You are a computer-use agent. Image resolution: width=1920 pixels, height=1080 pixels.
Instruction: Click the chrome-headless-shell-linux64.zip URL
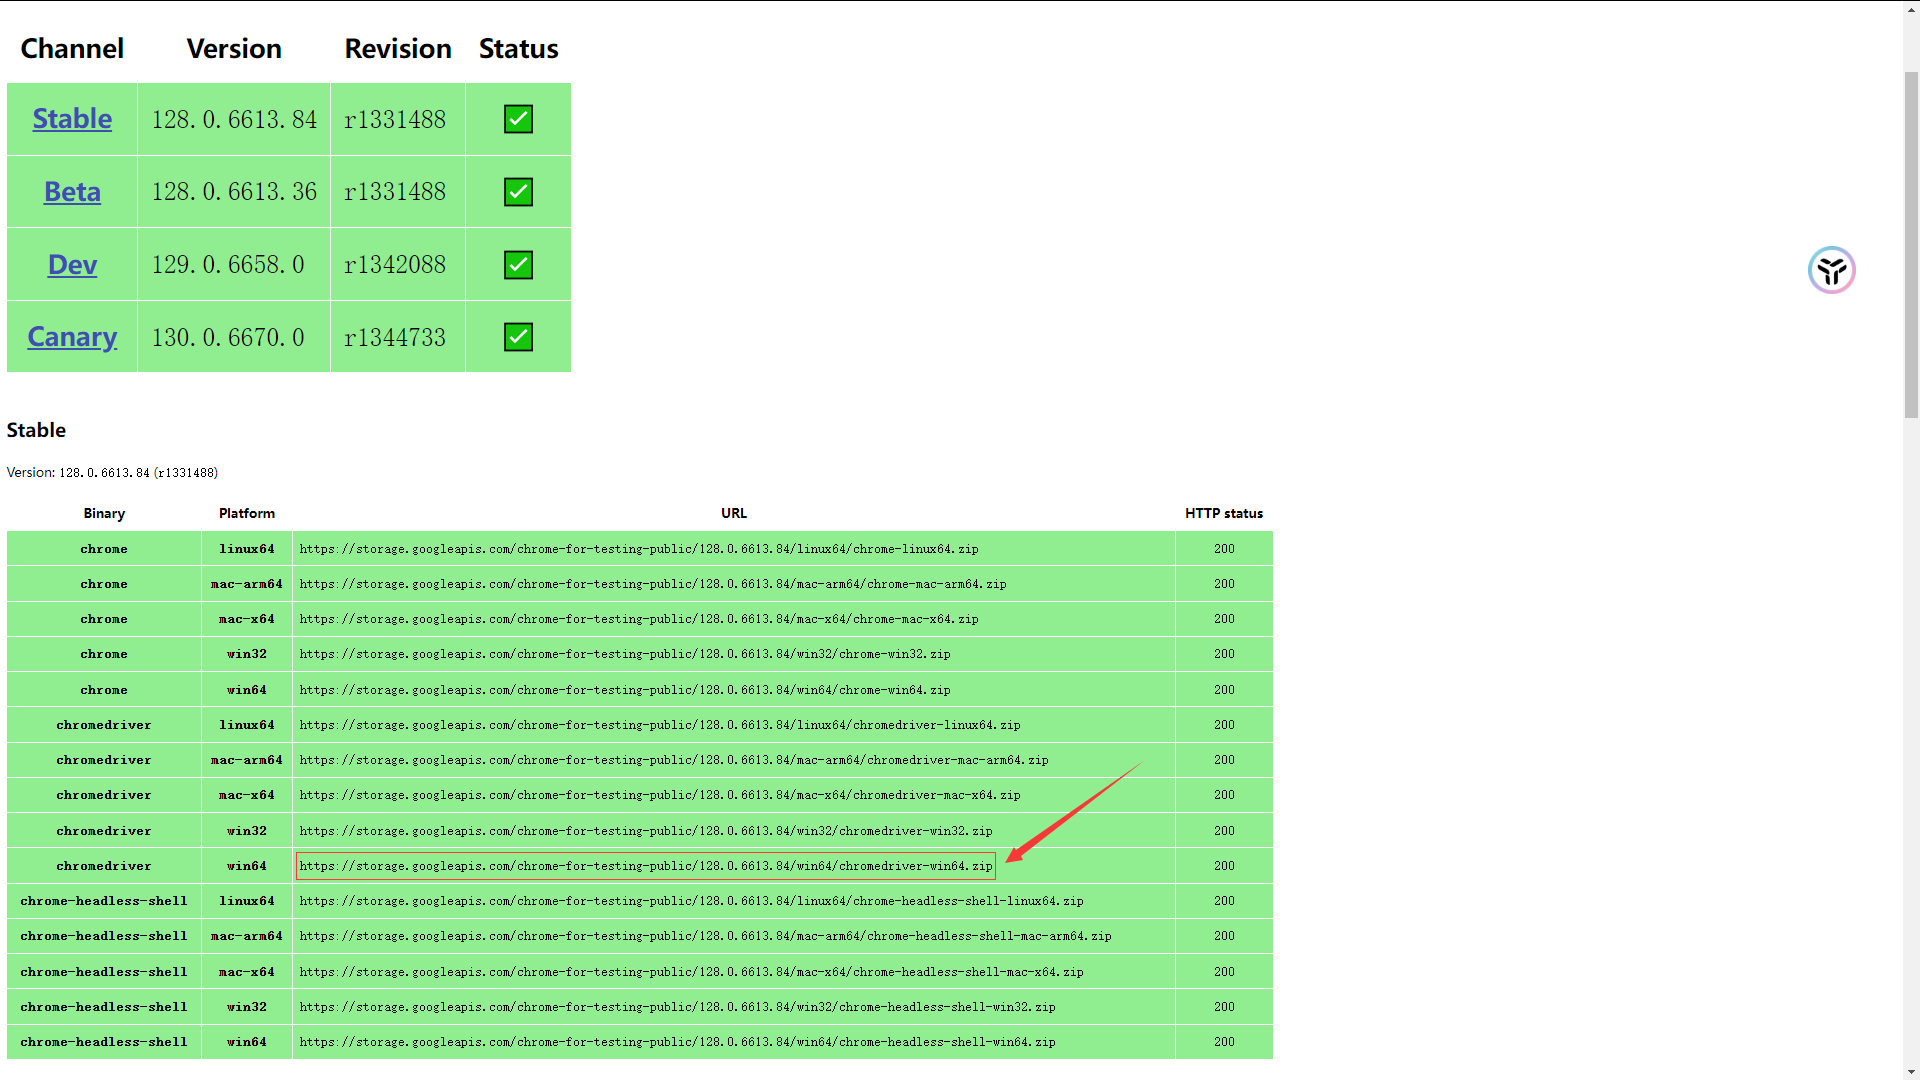691,901
